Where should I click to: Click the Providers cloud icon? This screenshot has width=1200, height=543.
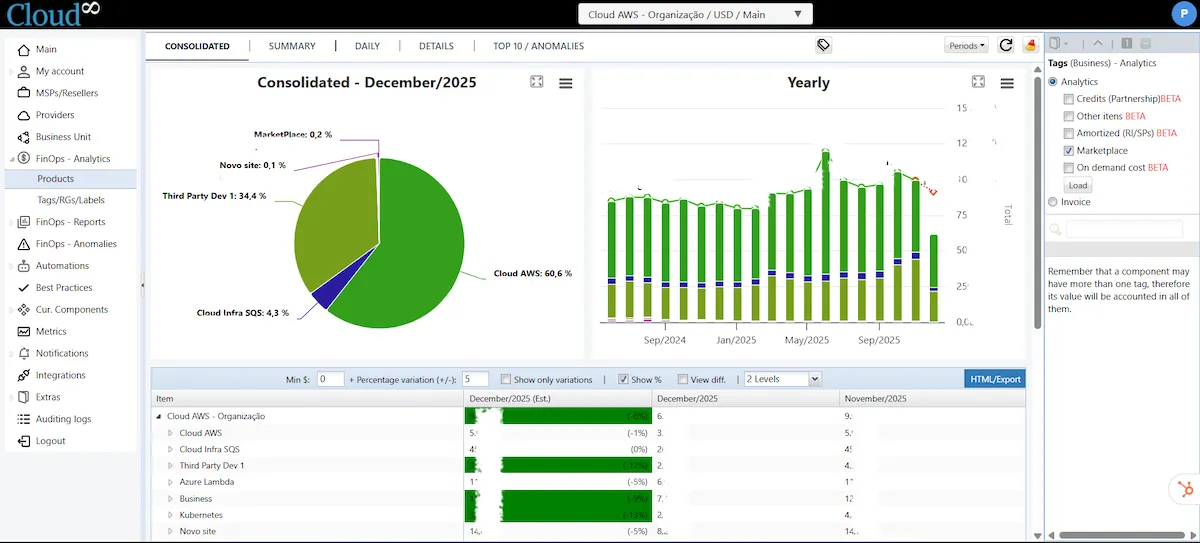pyautogui.click(x=25, y=115)
